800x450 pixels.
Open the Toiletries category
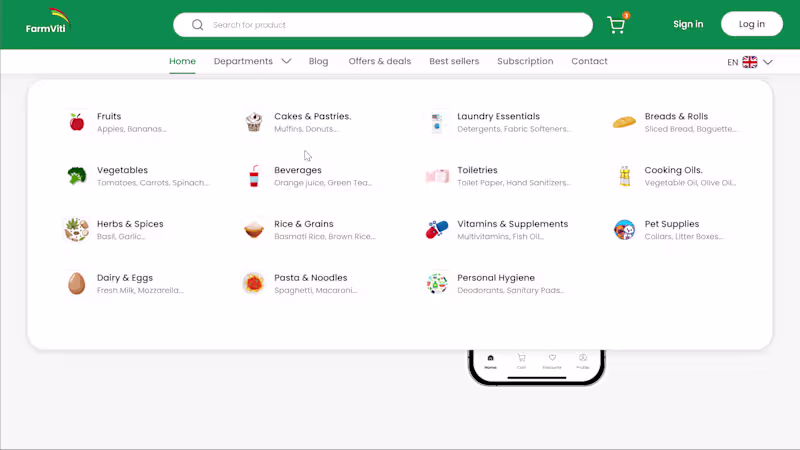tap(477, 170)
